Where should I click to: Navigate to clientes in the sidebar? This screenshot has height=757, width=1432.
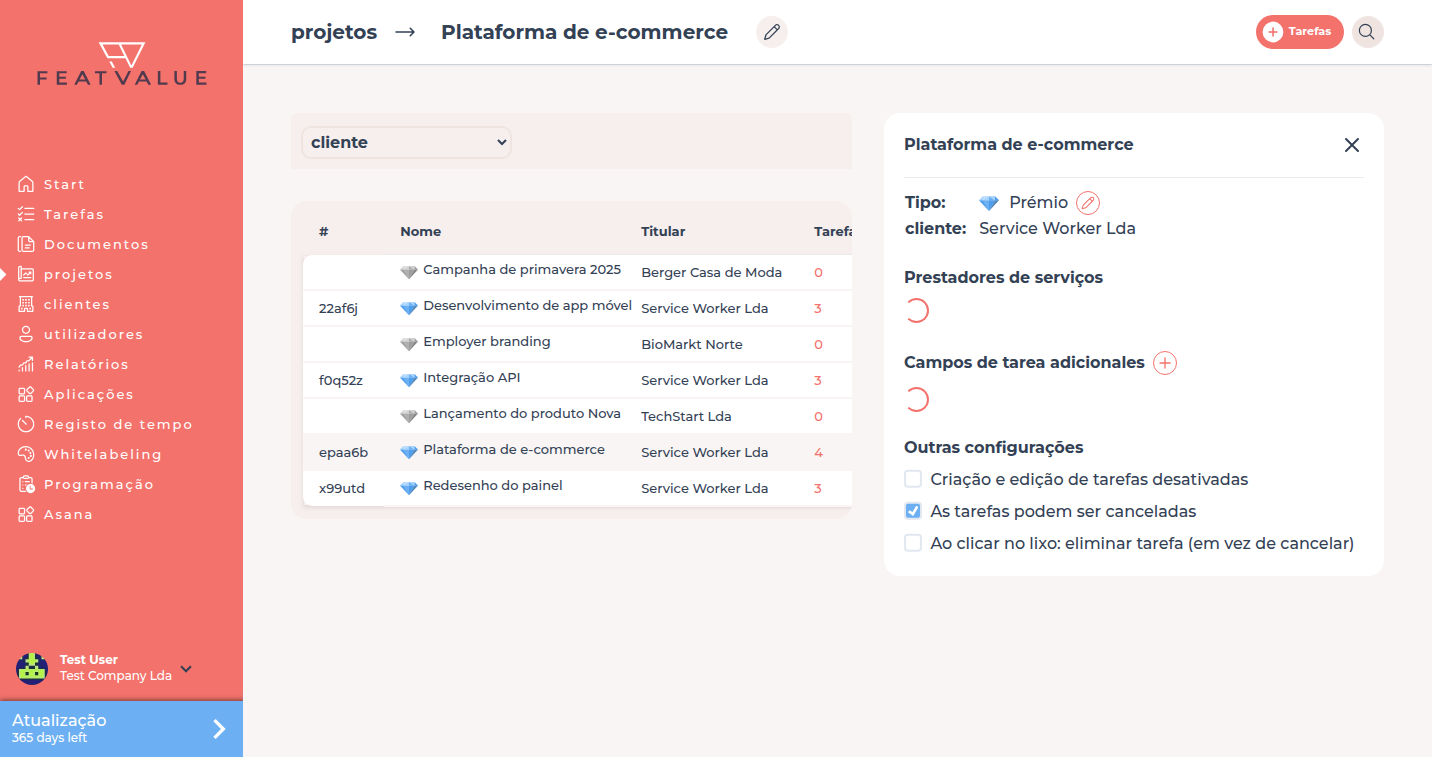click(x=77, y=304)
